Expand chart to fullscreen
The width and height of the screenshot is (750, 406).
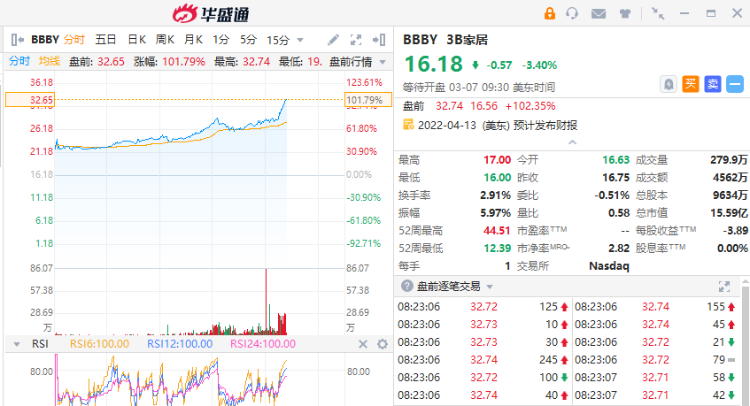click(x=355, y=40)
